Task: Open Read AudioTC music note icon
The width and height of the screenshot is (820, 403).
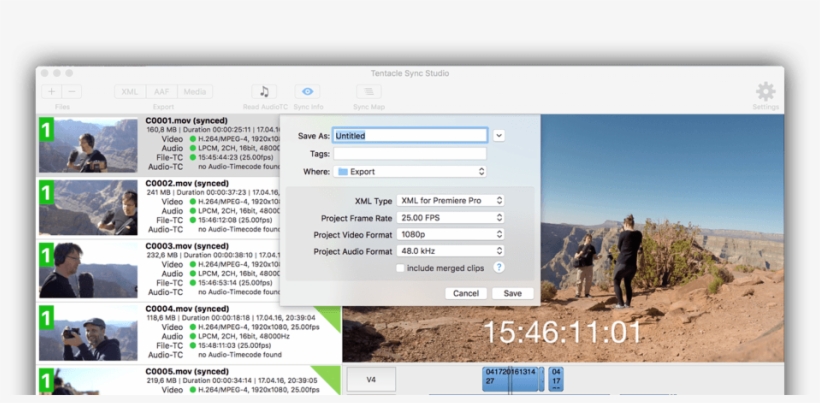Action: (264, 91)
